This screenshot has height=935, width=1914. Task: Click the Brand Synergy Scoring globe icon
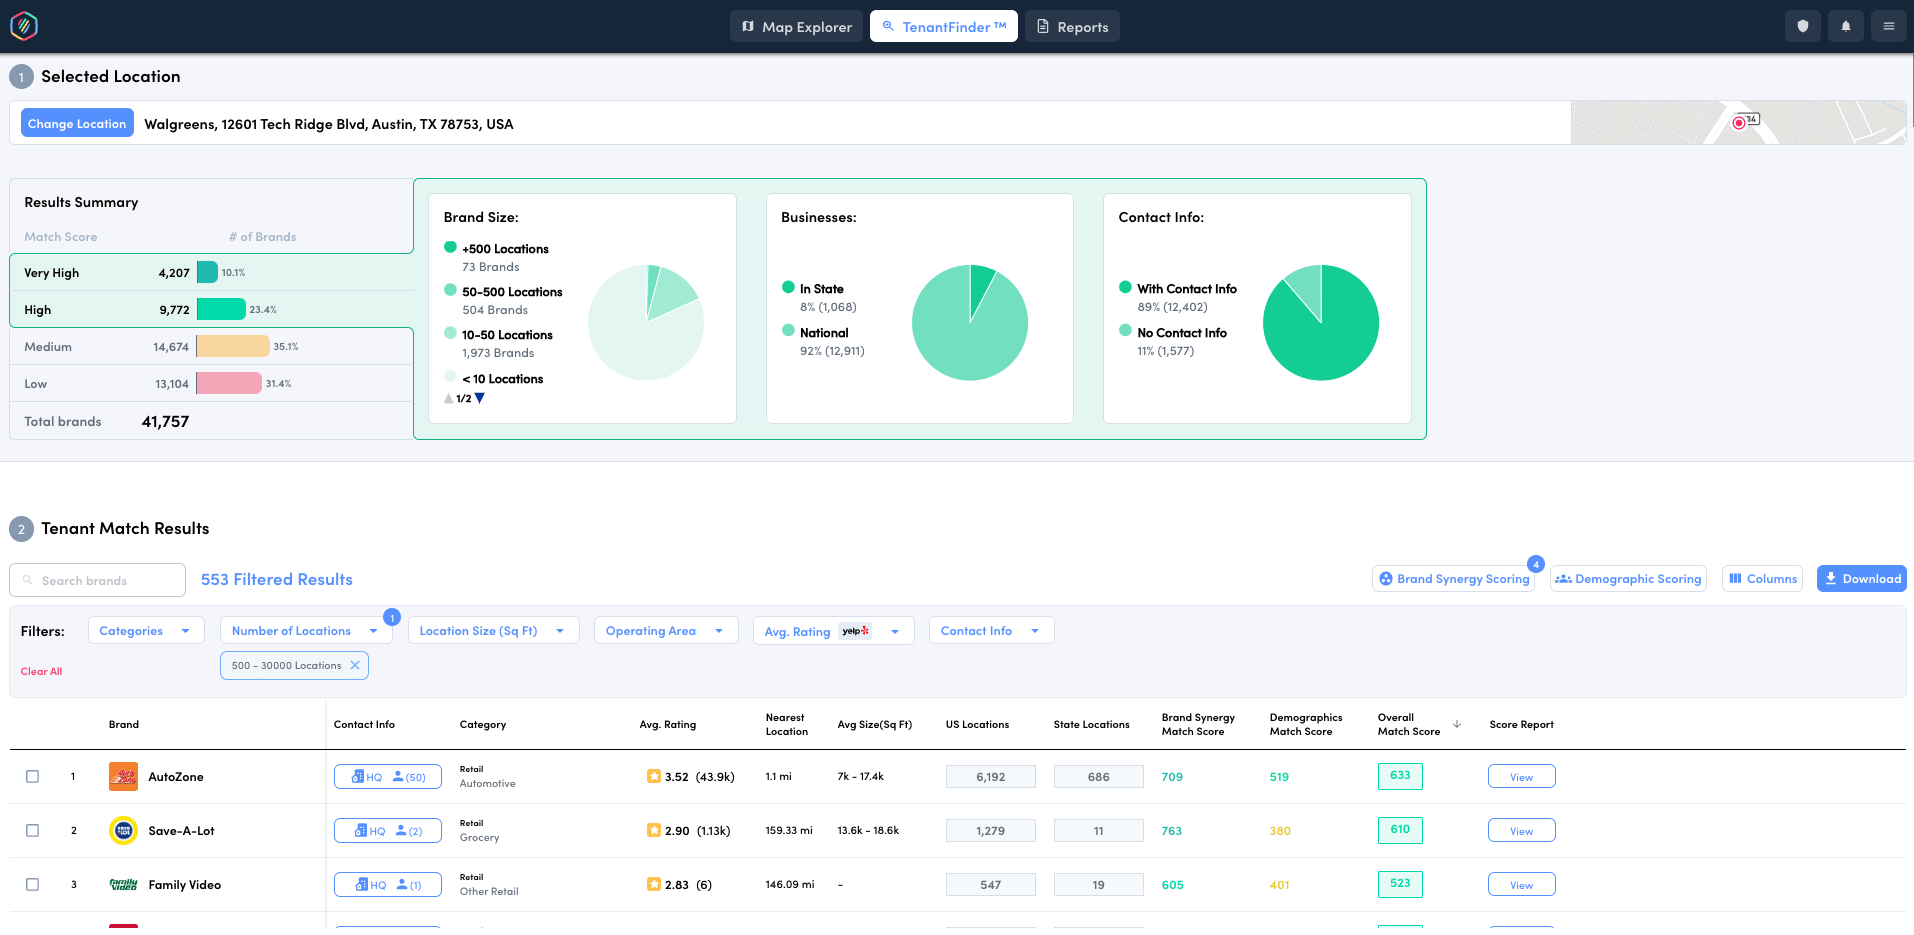point(1385,578)
